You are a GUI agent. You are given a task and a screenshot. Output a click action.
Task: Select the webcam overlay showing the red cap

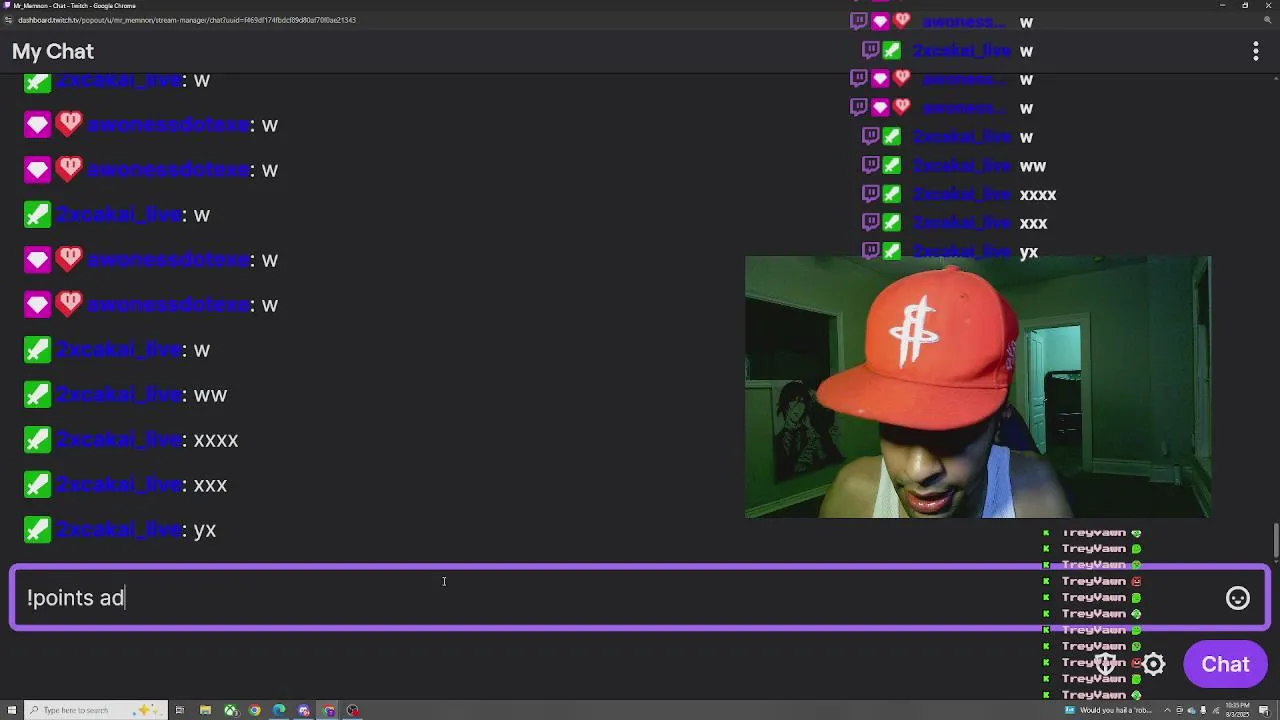pos(978,387)
